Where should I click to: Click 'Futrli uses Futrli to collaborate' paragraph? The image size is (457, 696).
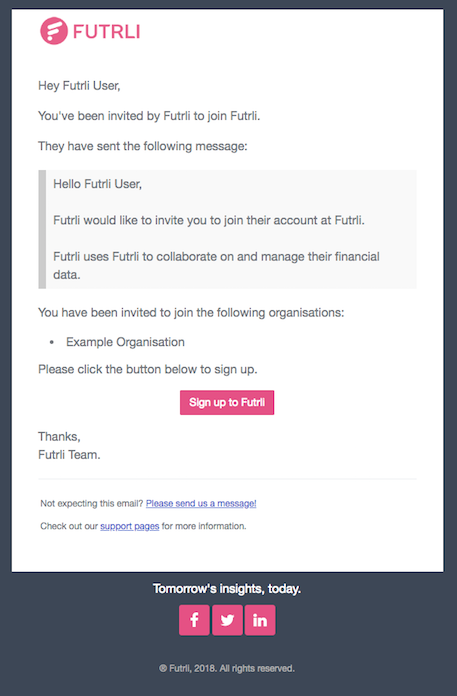coord(216,265)
